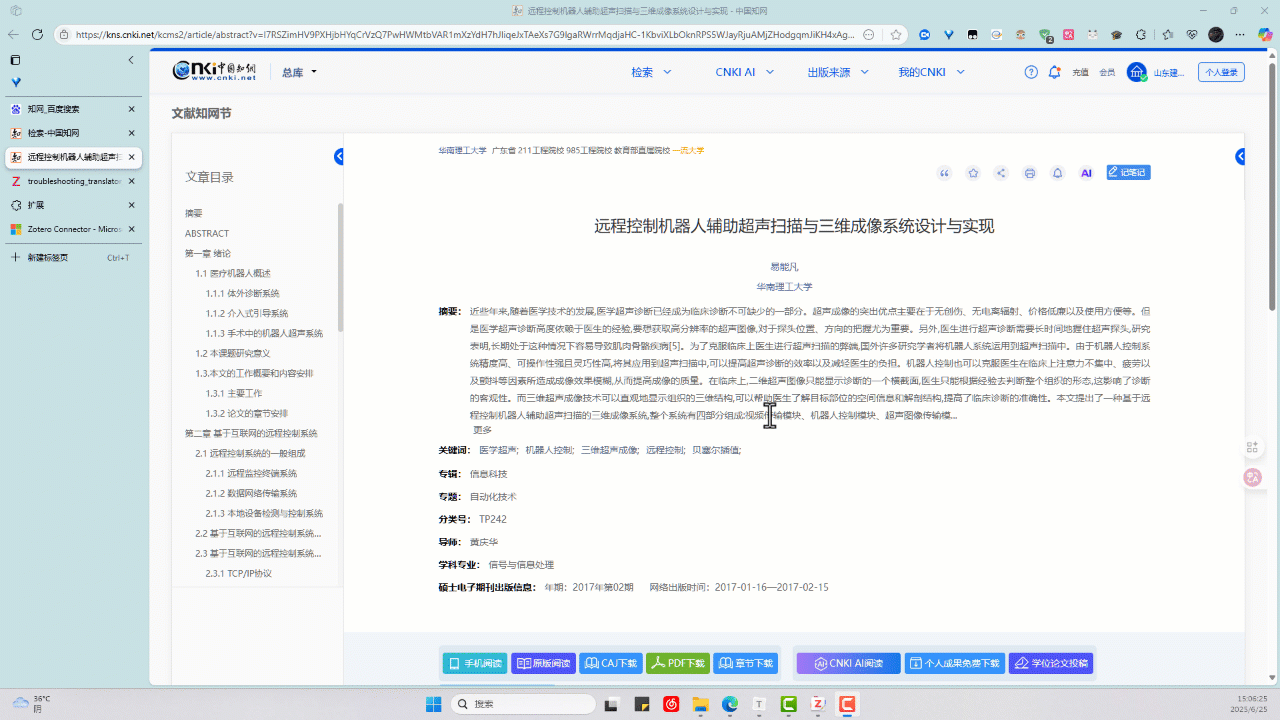The height and width of the screenshot is (720, 1280).
Task: Click the star collect icon near the title
Action: point(972,172)
